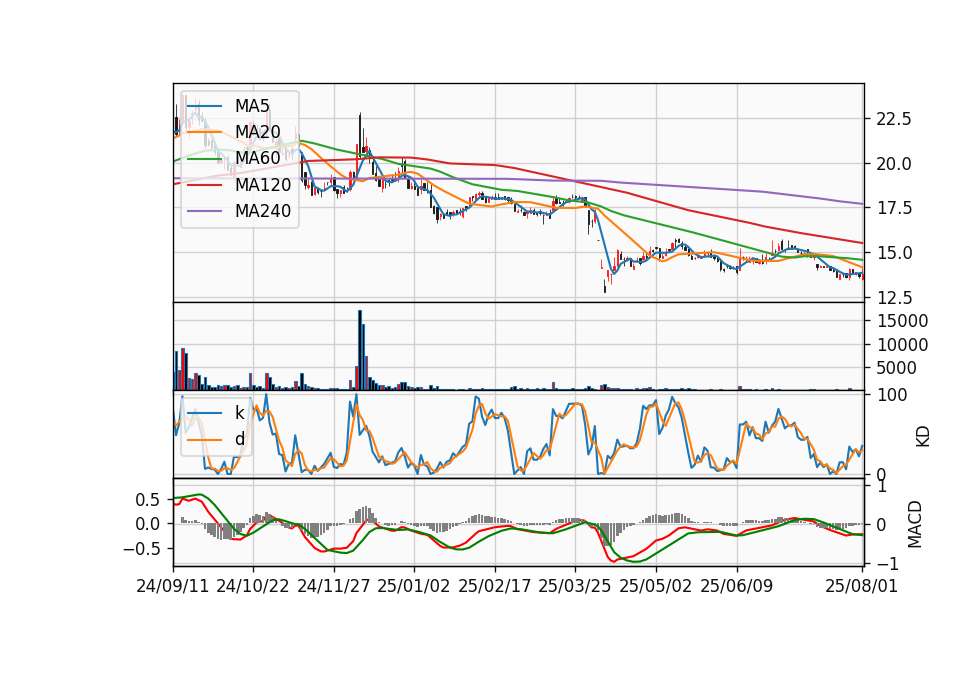
Task: Click the 5000 volume axis label
Action: (x=897, y=368)
